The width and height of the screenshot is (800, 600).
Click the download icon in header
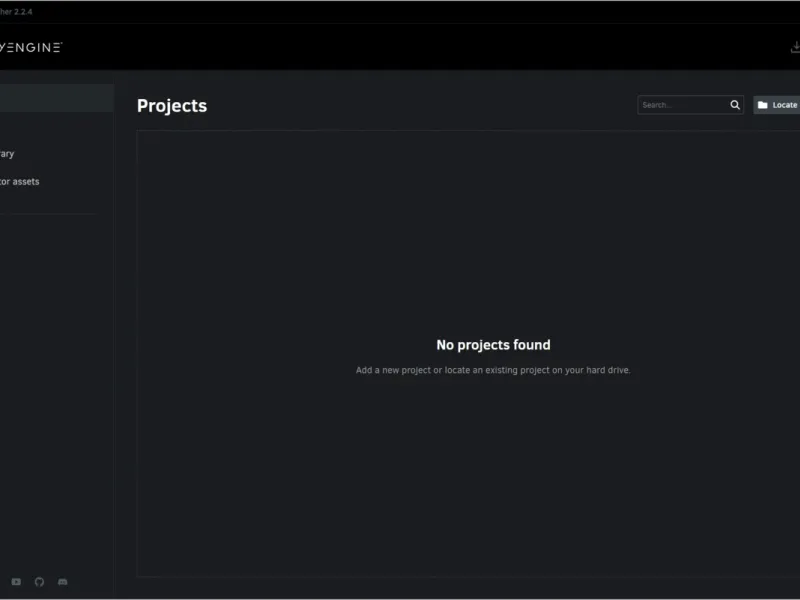pos(795,47)
